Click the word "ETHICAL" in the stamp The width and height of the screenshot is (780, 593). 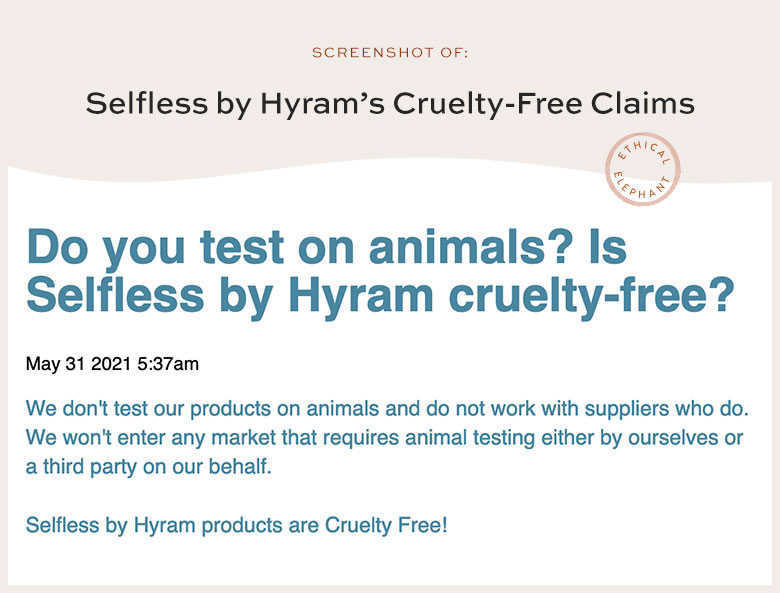coord(644,152)
